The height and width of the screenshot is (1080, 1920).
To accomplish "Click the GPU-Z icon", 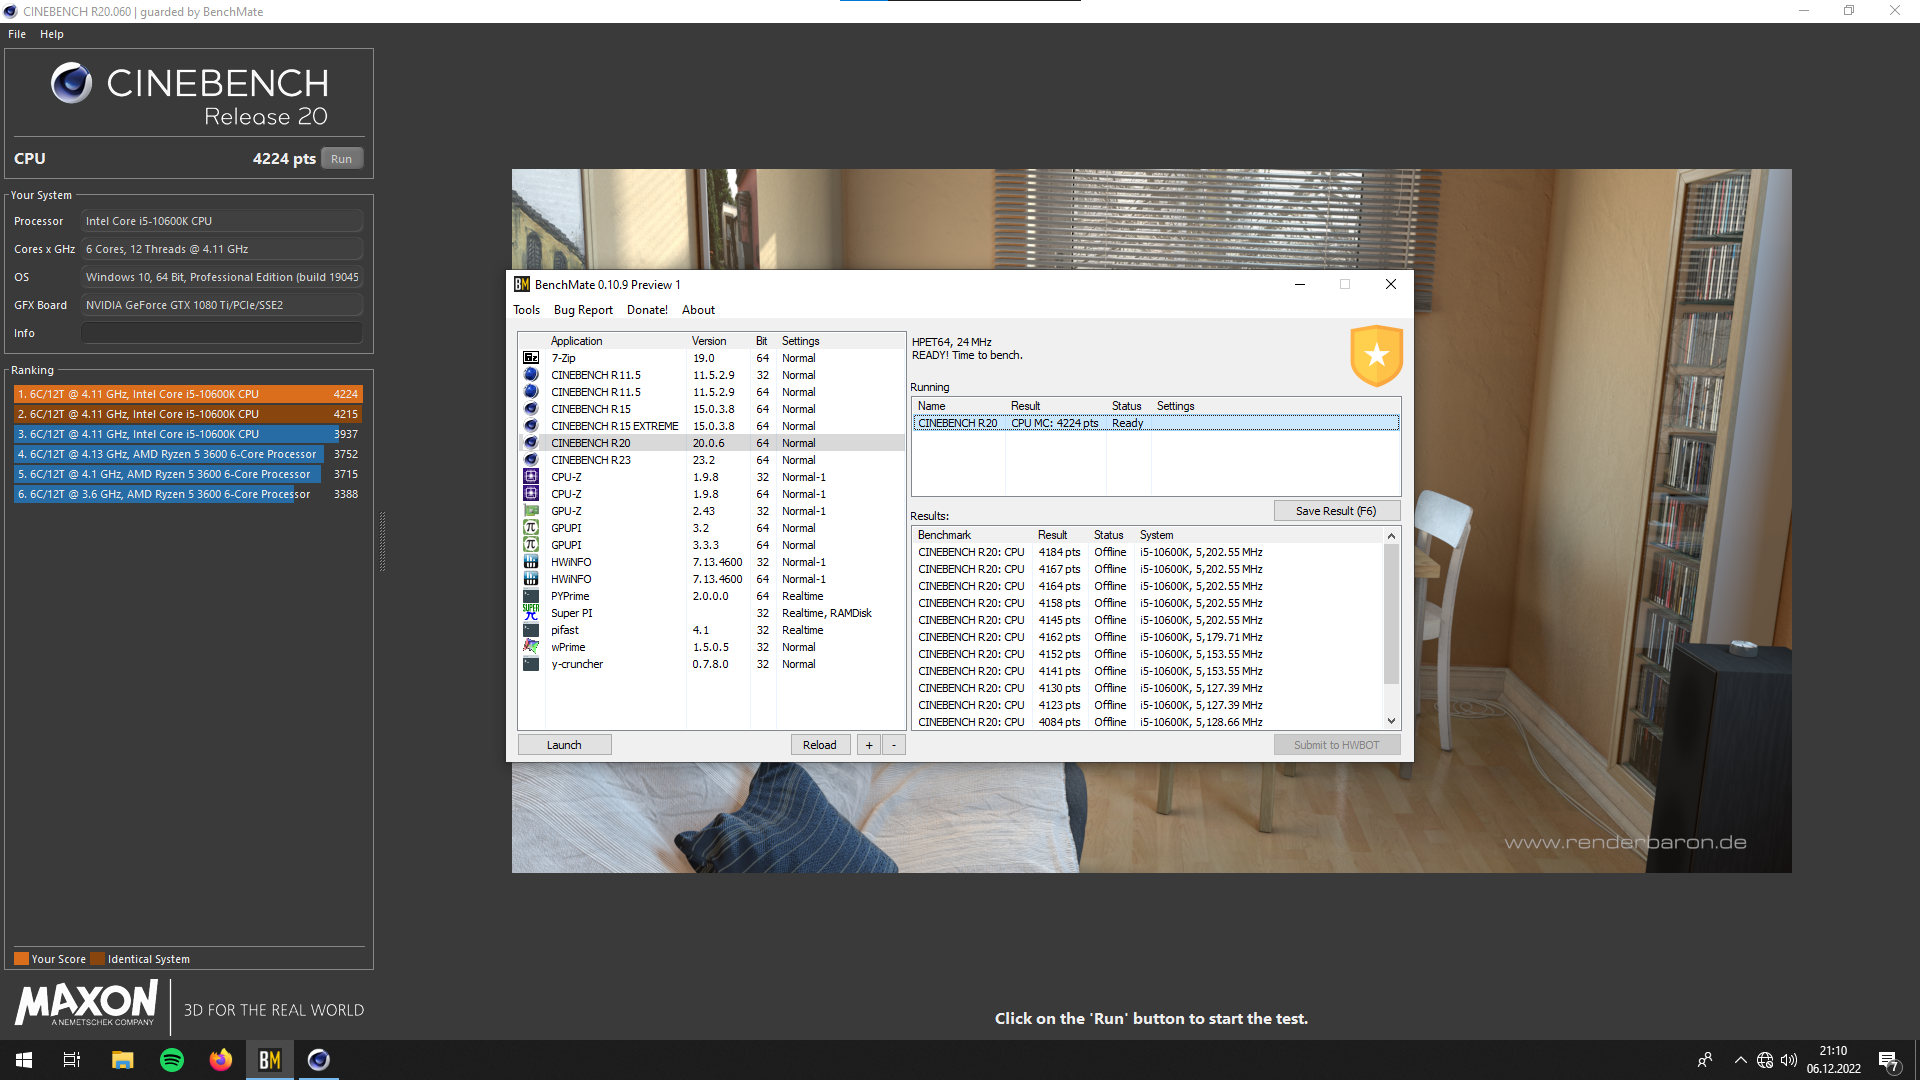I will tap(531, 511).
